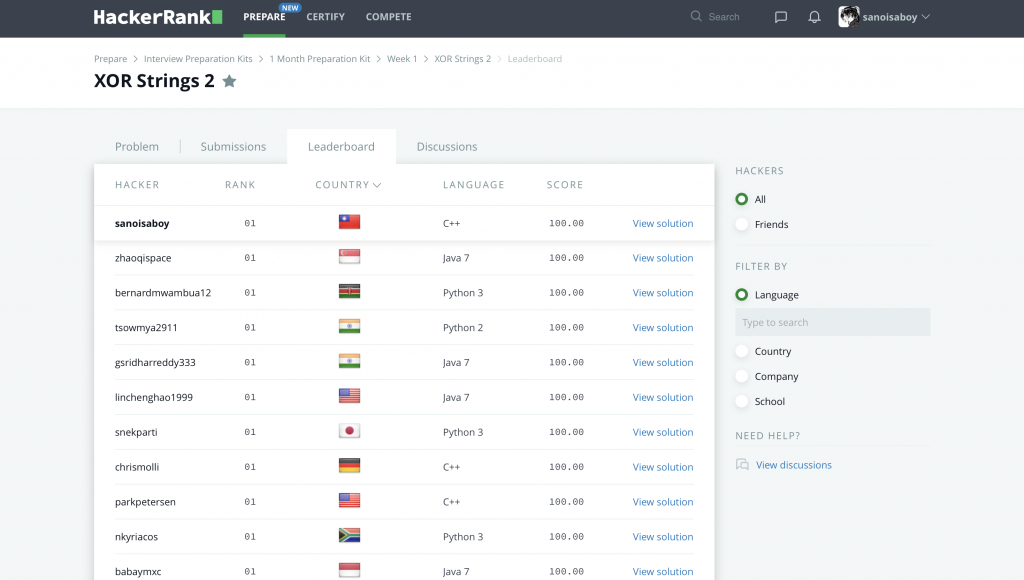
Task: Click the Score column header
Action: 565,185
